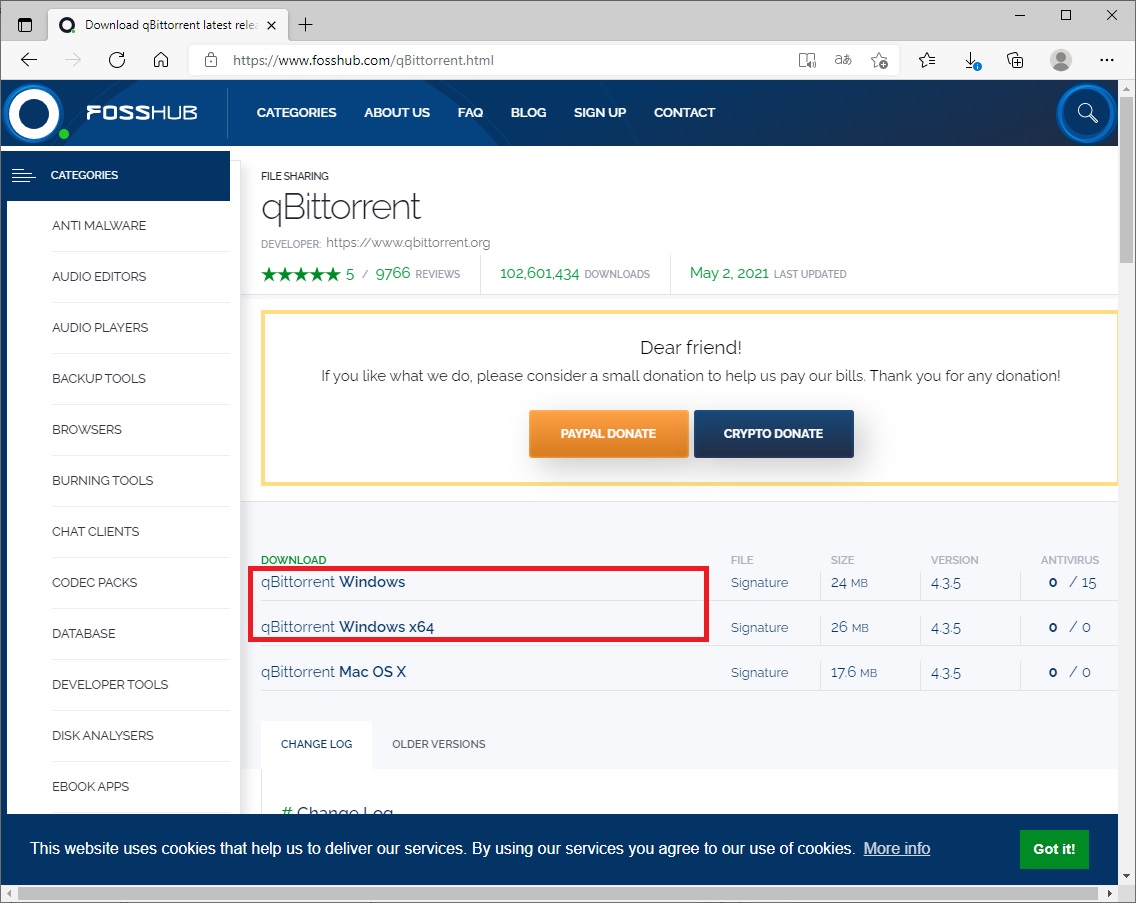
Task: Open browser Settings and more menu
Action: click(x=1106, y=60)
